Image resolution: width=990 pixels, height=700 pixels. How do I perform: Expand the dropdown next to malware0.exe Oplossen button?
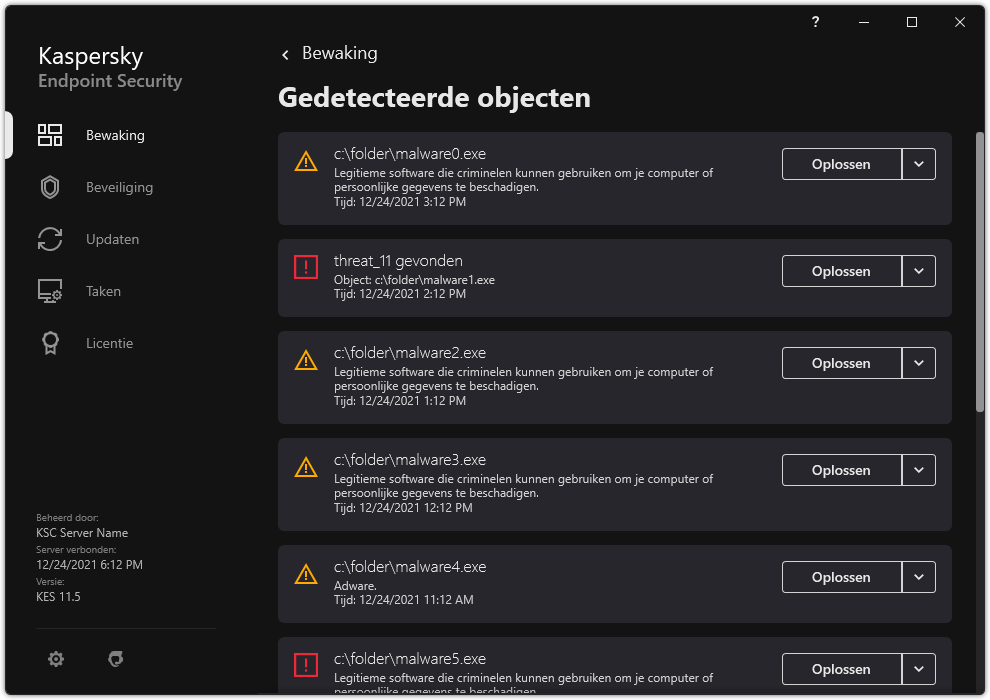coord(919,164)
